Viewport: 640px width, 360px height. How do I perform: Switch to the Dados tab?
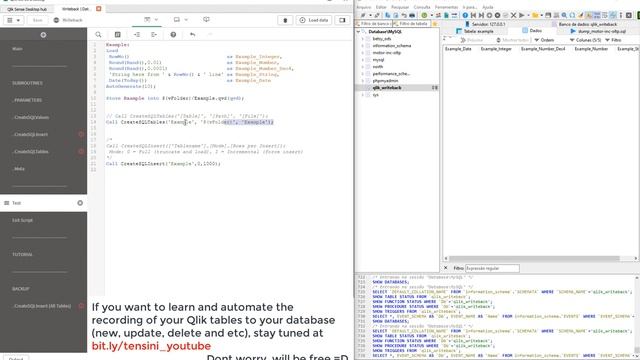point(532,31)
